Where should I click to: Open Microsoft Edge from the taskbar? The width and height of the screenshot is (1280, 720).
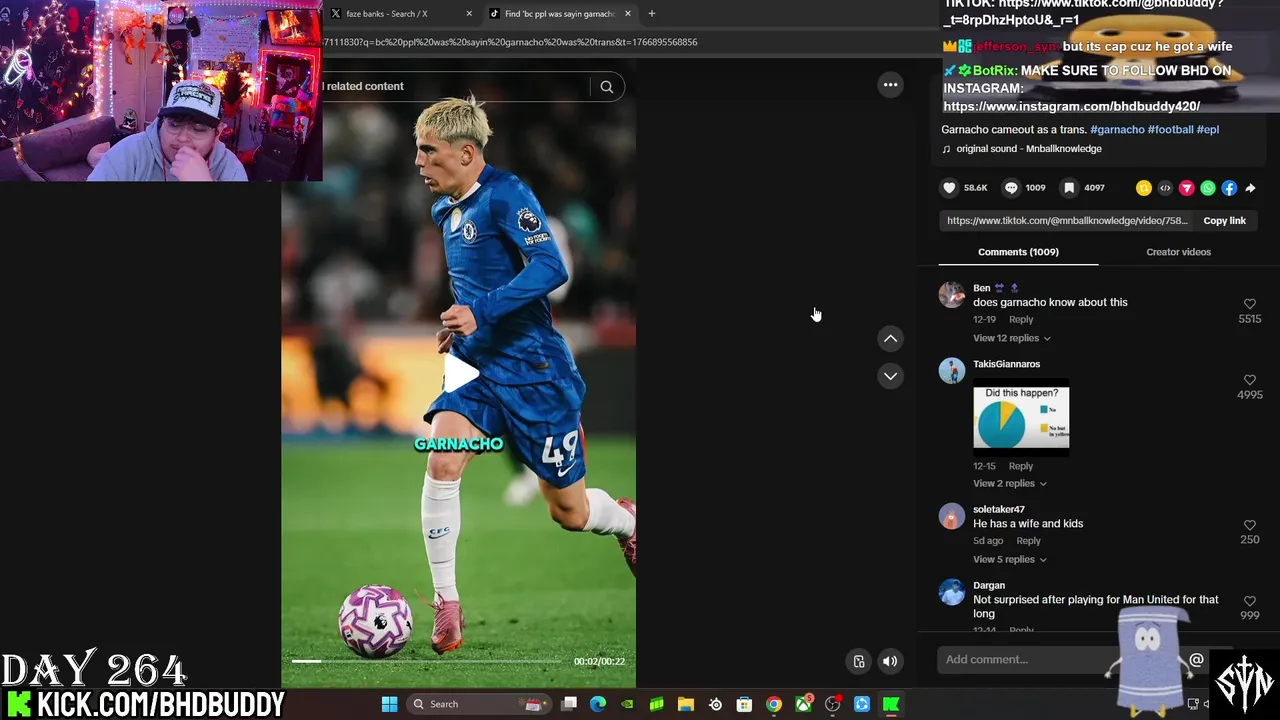point(598,704)
